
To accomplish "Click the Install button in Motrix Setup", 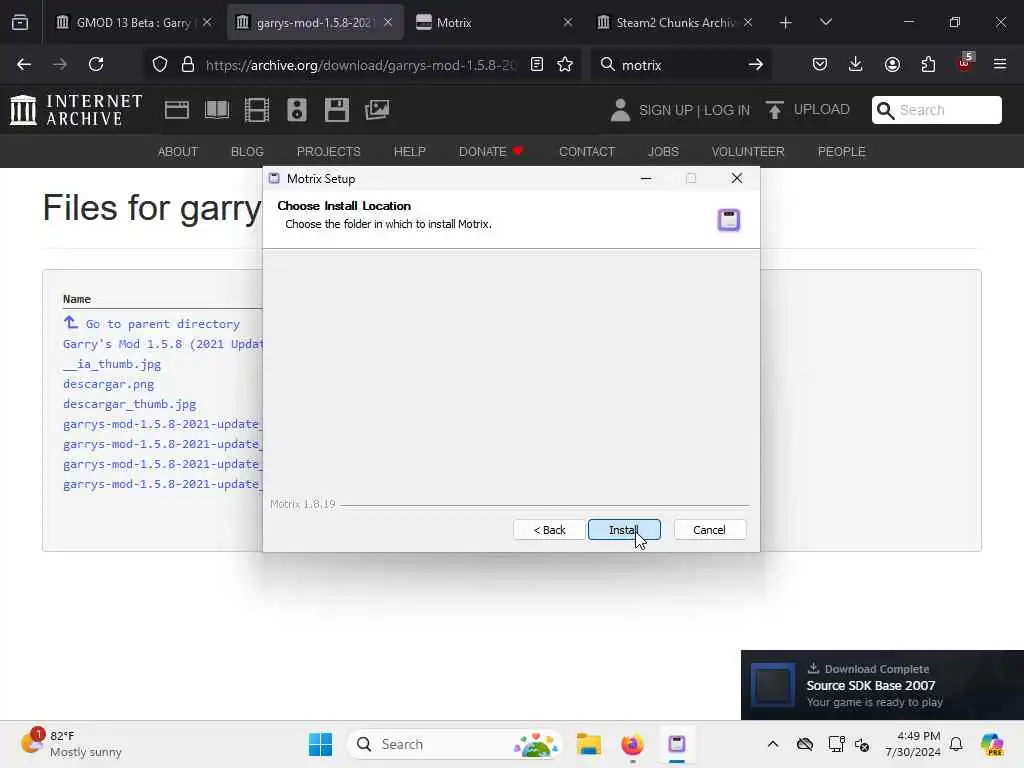I will pyautogui.click(x=624, y=530).
